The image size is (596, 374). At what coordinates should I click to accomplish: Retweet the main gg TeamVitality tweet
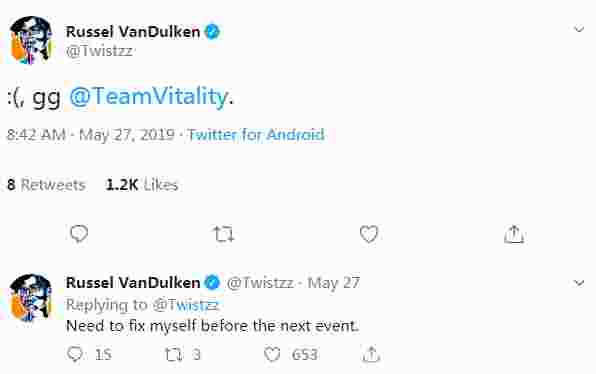(224, 234)
